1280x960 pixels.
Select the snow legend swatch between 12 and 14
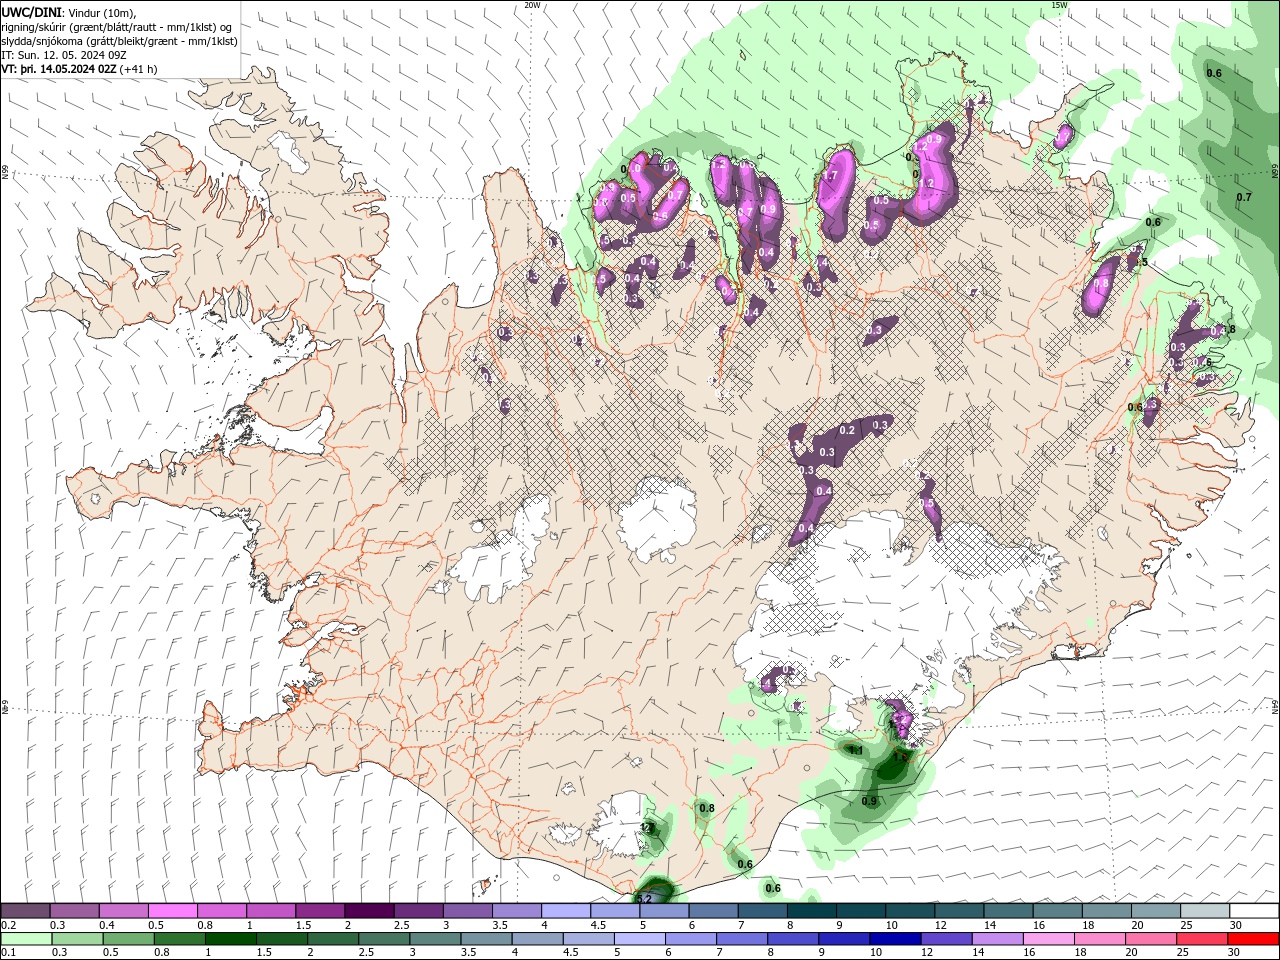pos(959,911)
